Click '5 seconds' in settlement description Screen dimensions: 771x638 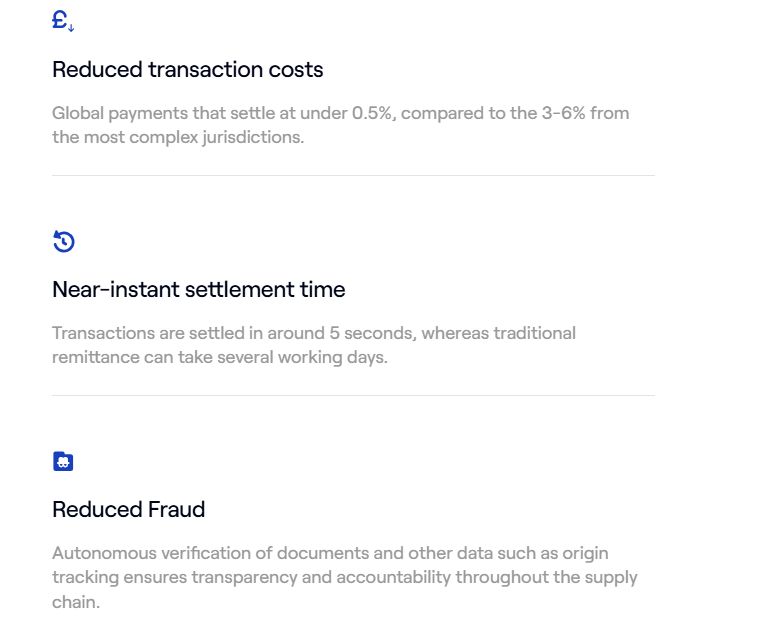click(373, 333)
